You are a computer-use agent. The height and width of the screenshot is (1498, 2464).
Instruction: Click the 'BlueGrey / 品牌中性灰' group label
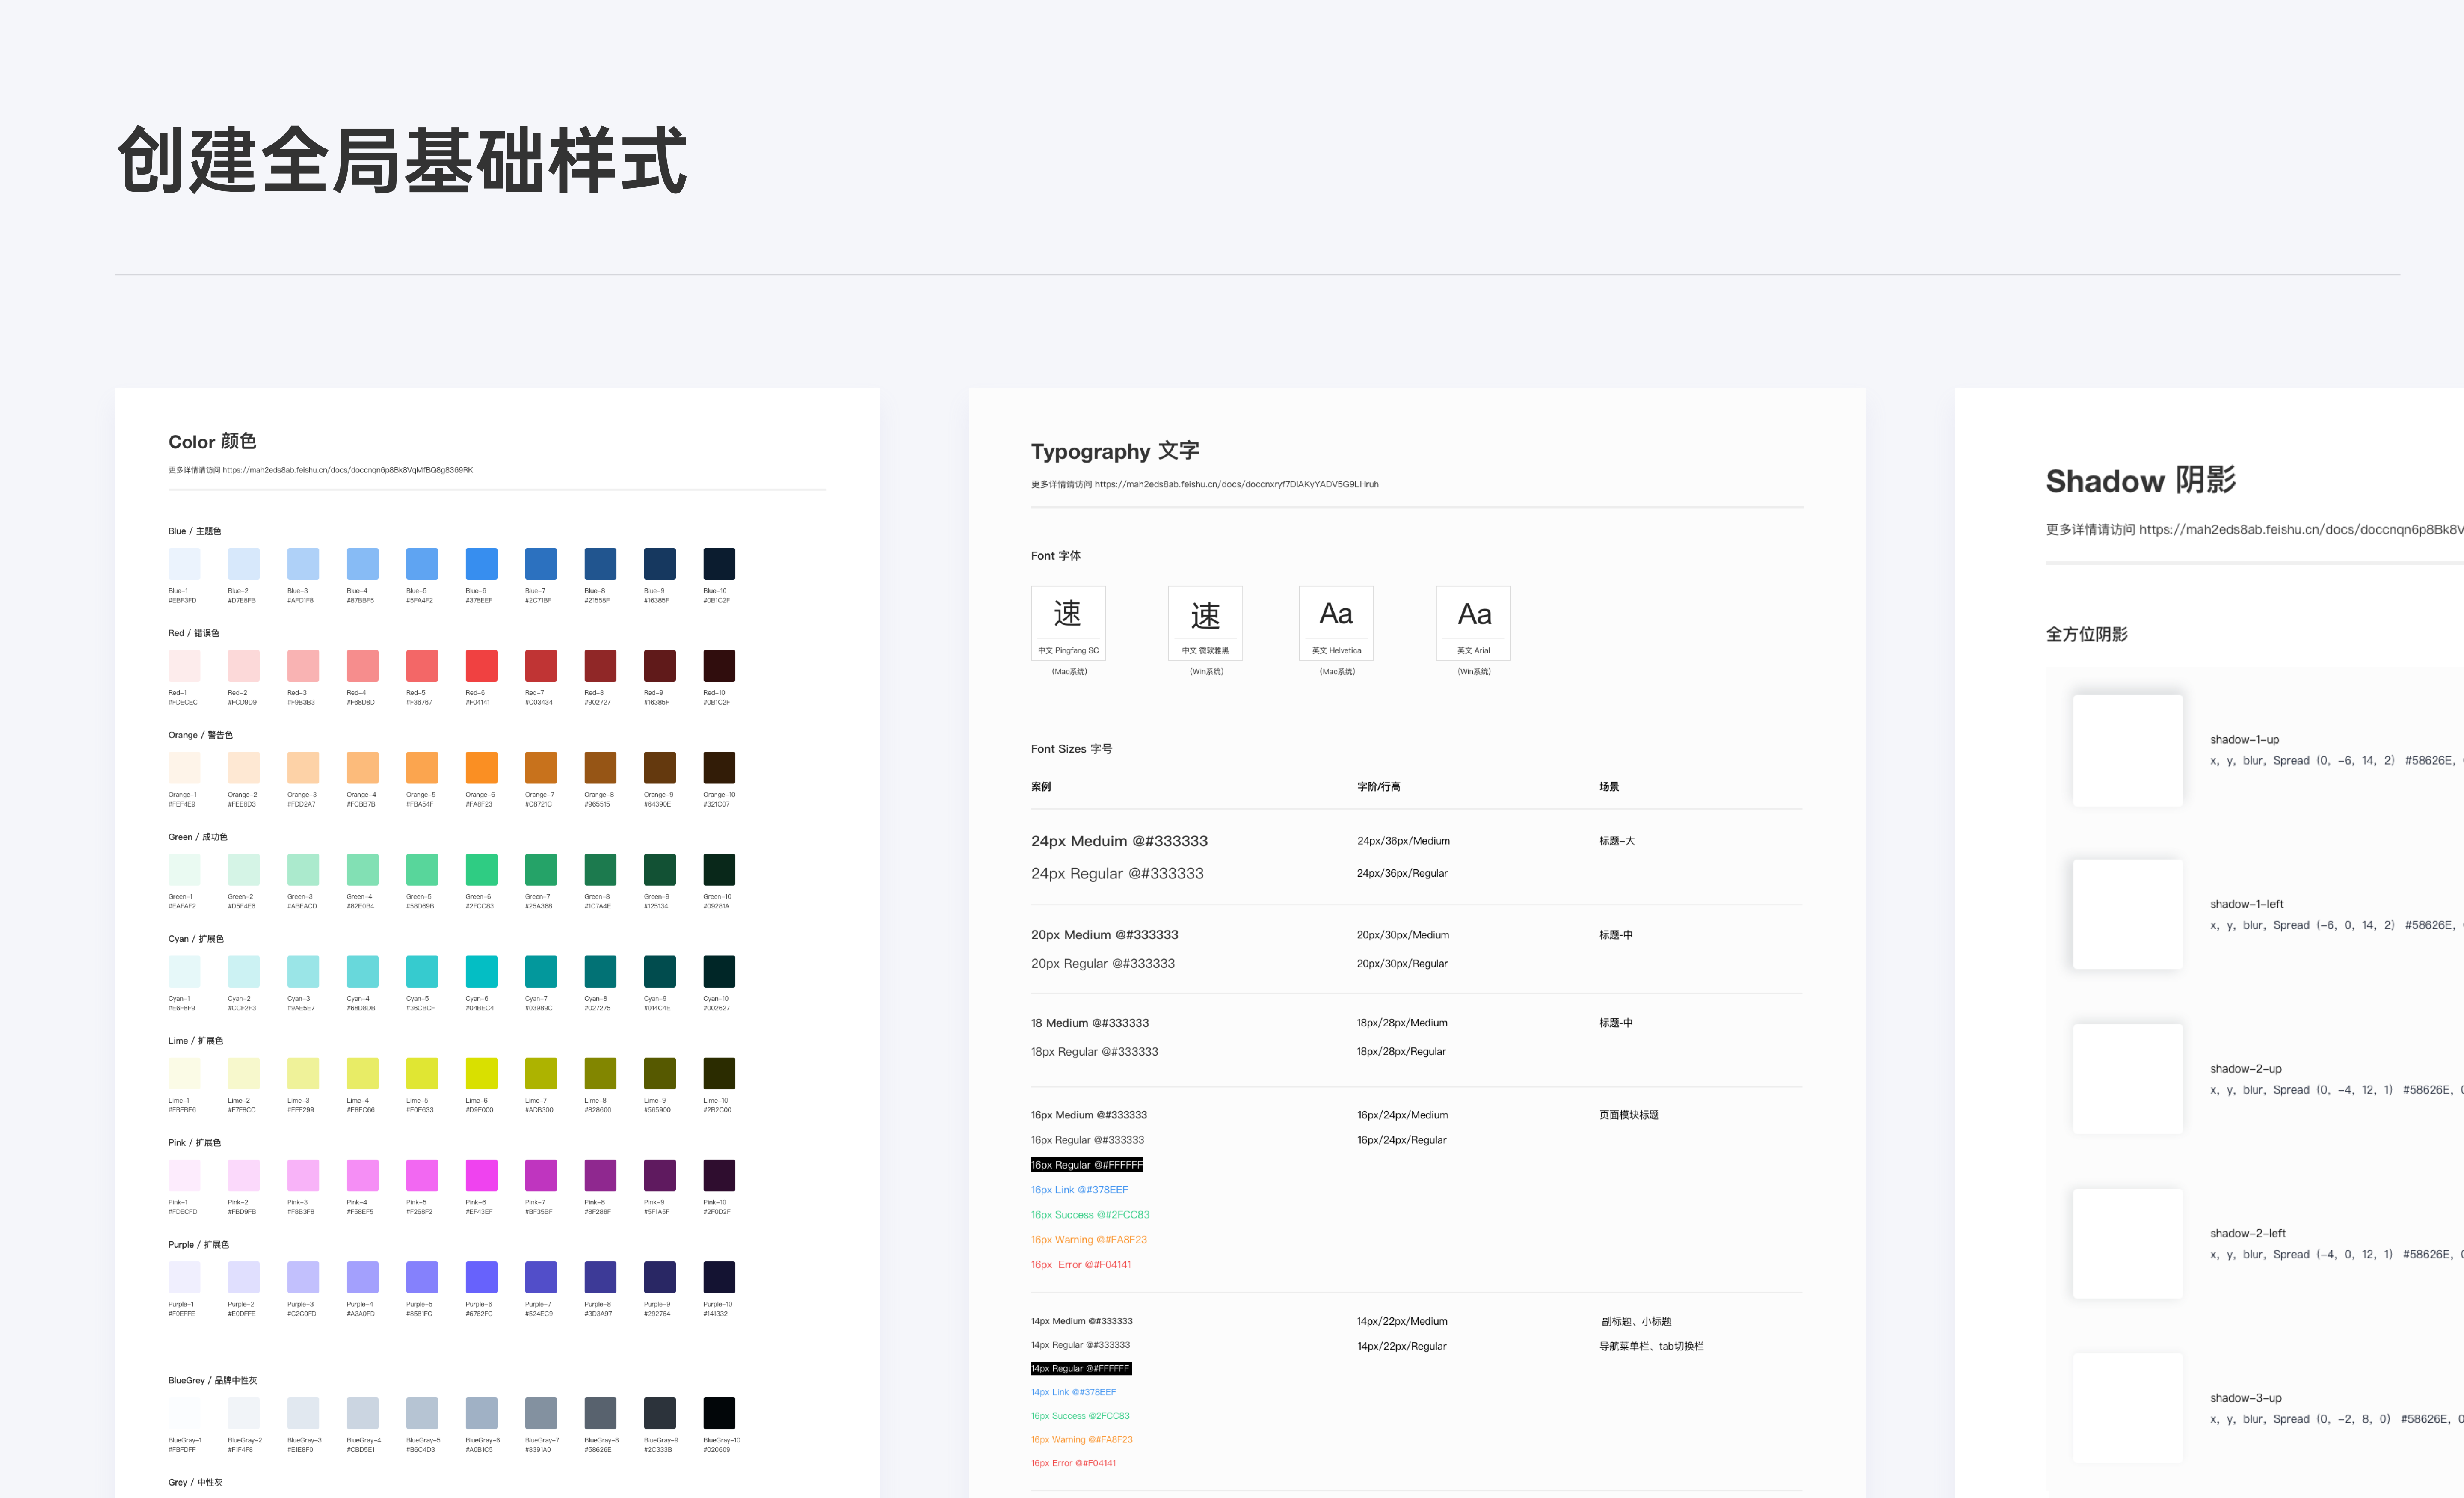(212, 1380)
